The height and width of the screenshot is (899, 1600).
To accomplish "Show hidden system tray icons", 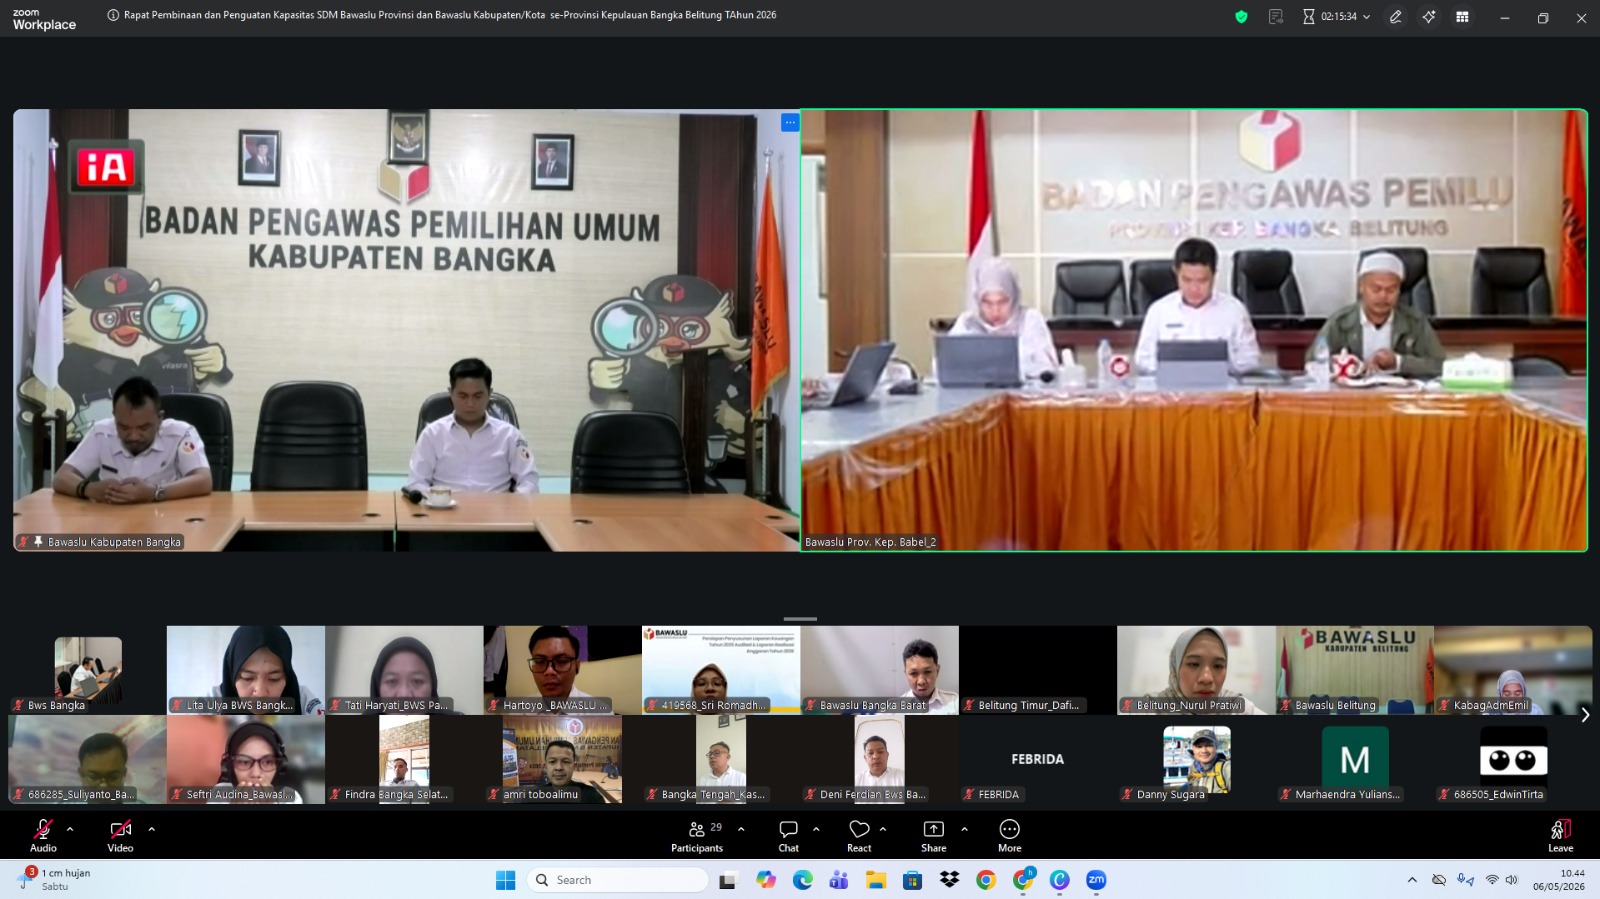I will [x=1412, y=880].
